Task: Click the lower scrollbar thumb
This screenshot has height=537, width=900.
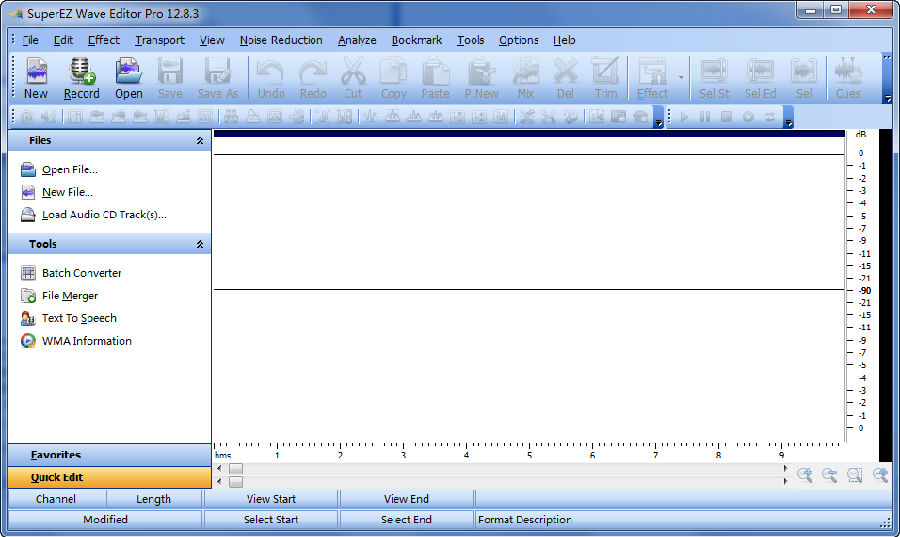Action: [x=236, y=482]
